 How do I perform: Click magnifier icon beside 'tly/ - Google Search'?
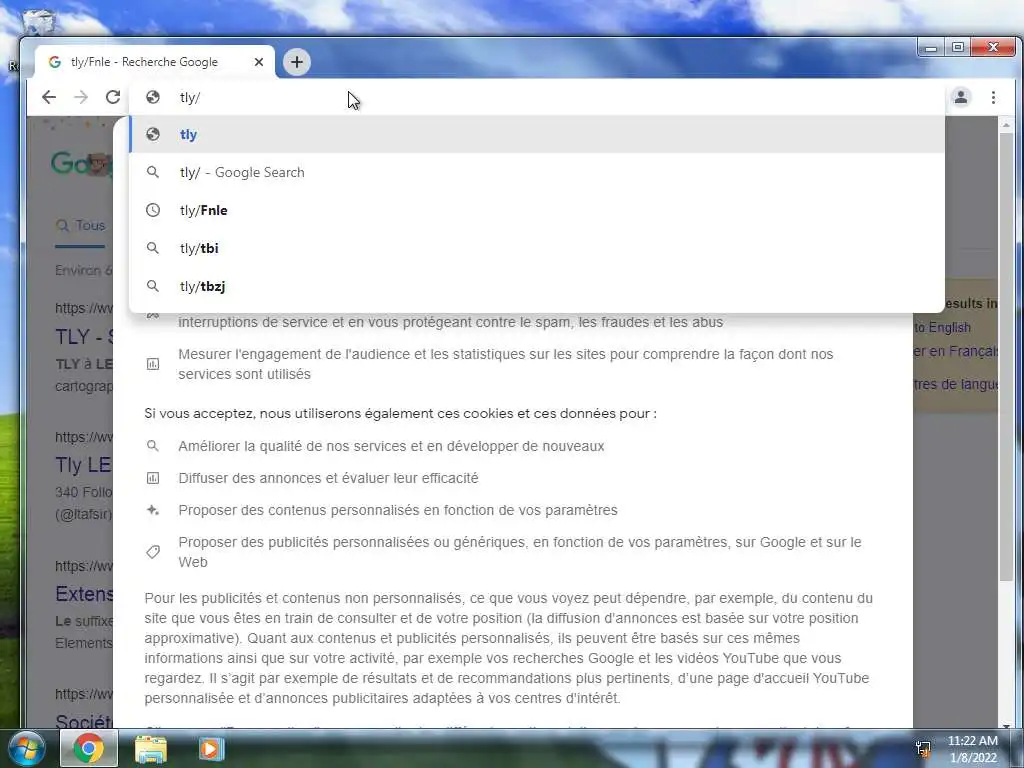coord(153,172)
